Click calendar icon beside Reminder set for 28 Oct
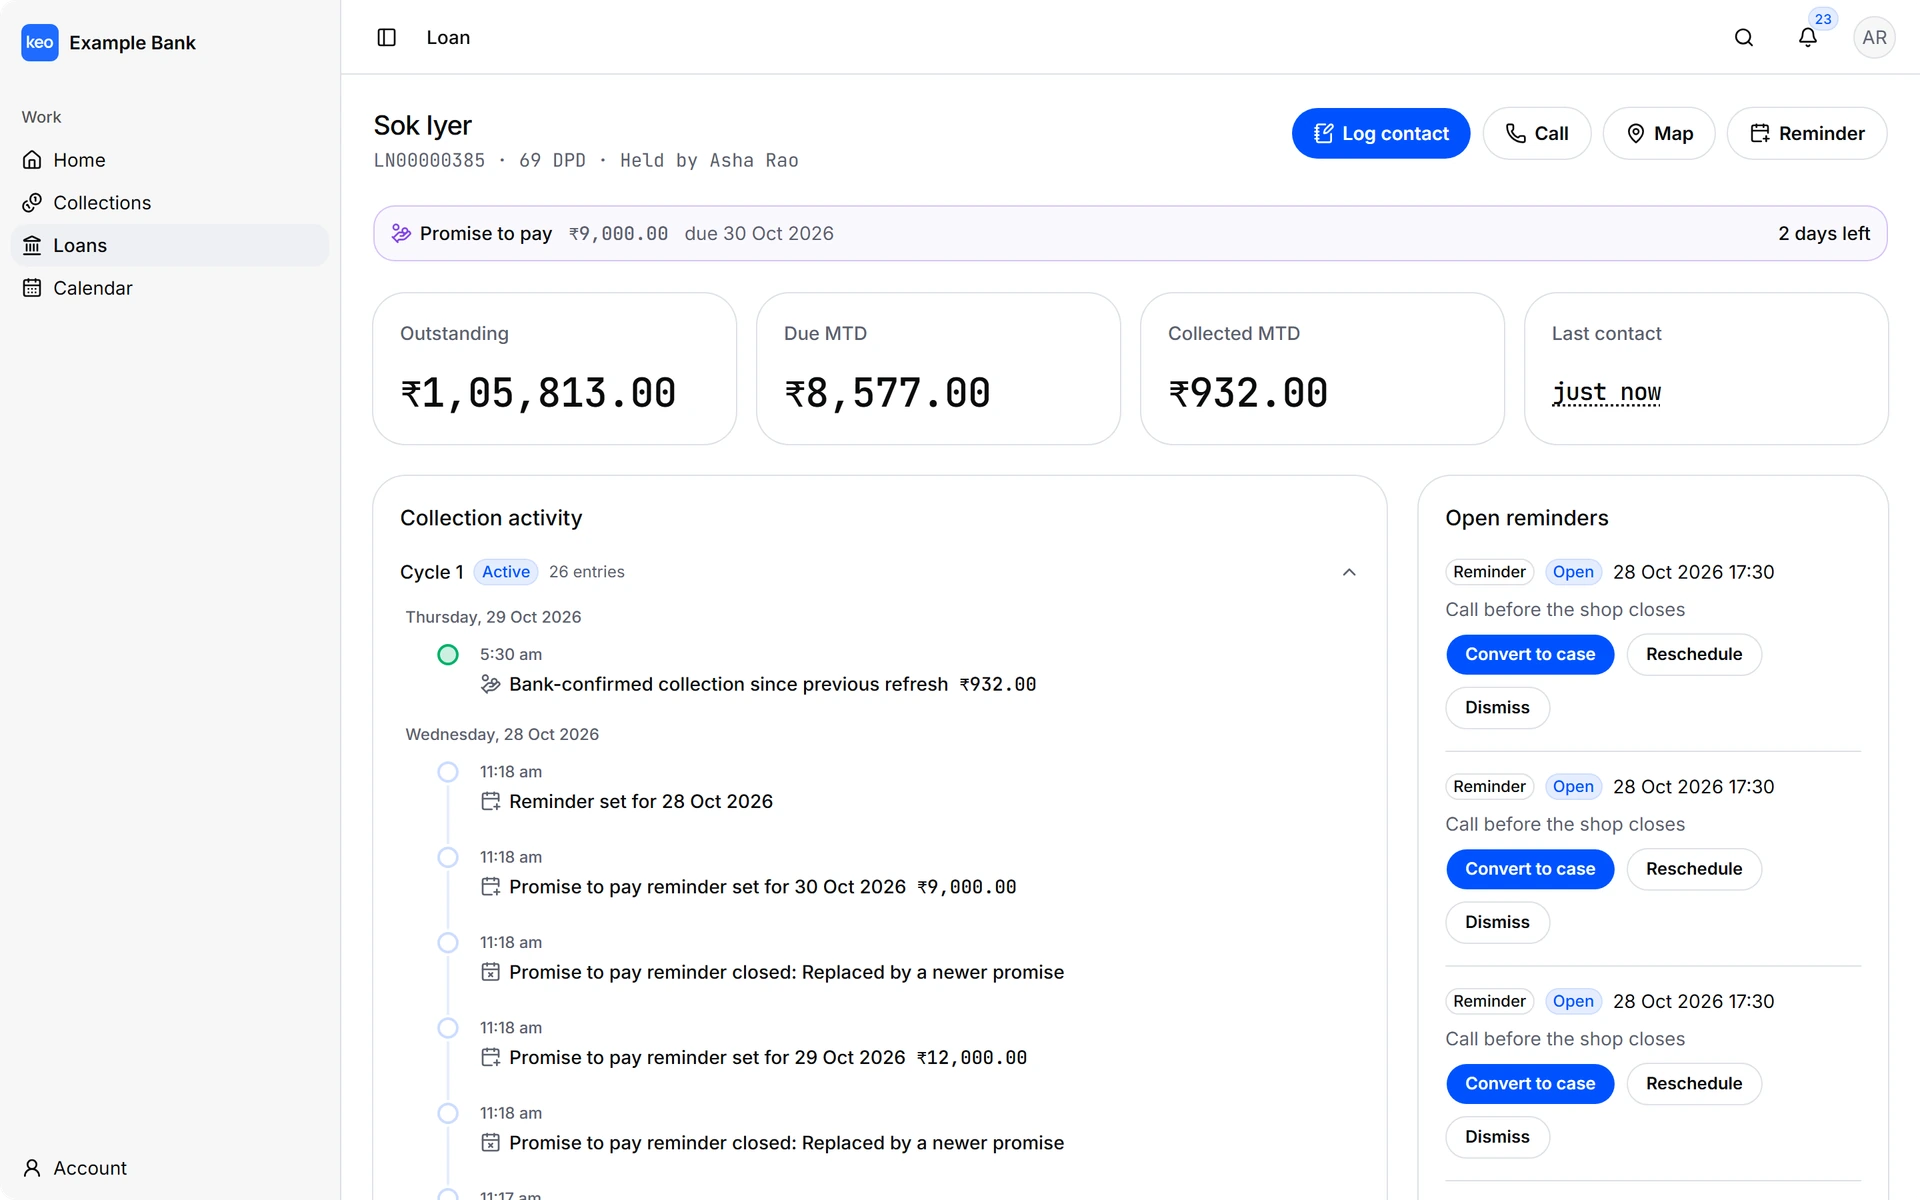 (490, 801)
